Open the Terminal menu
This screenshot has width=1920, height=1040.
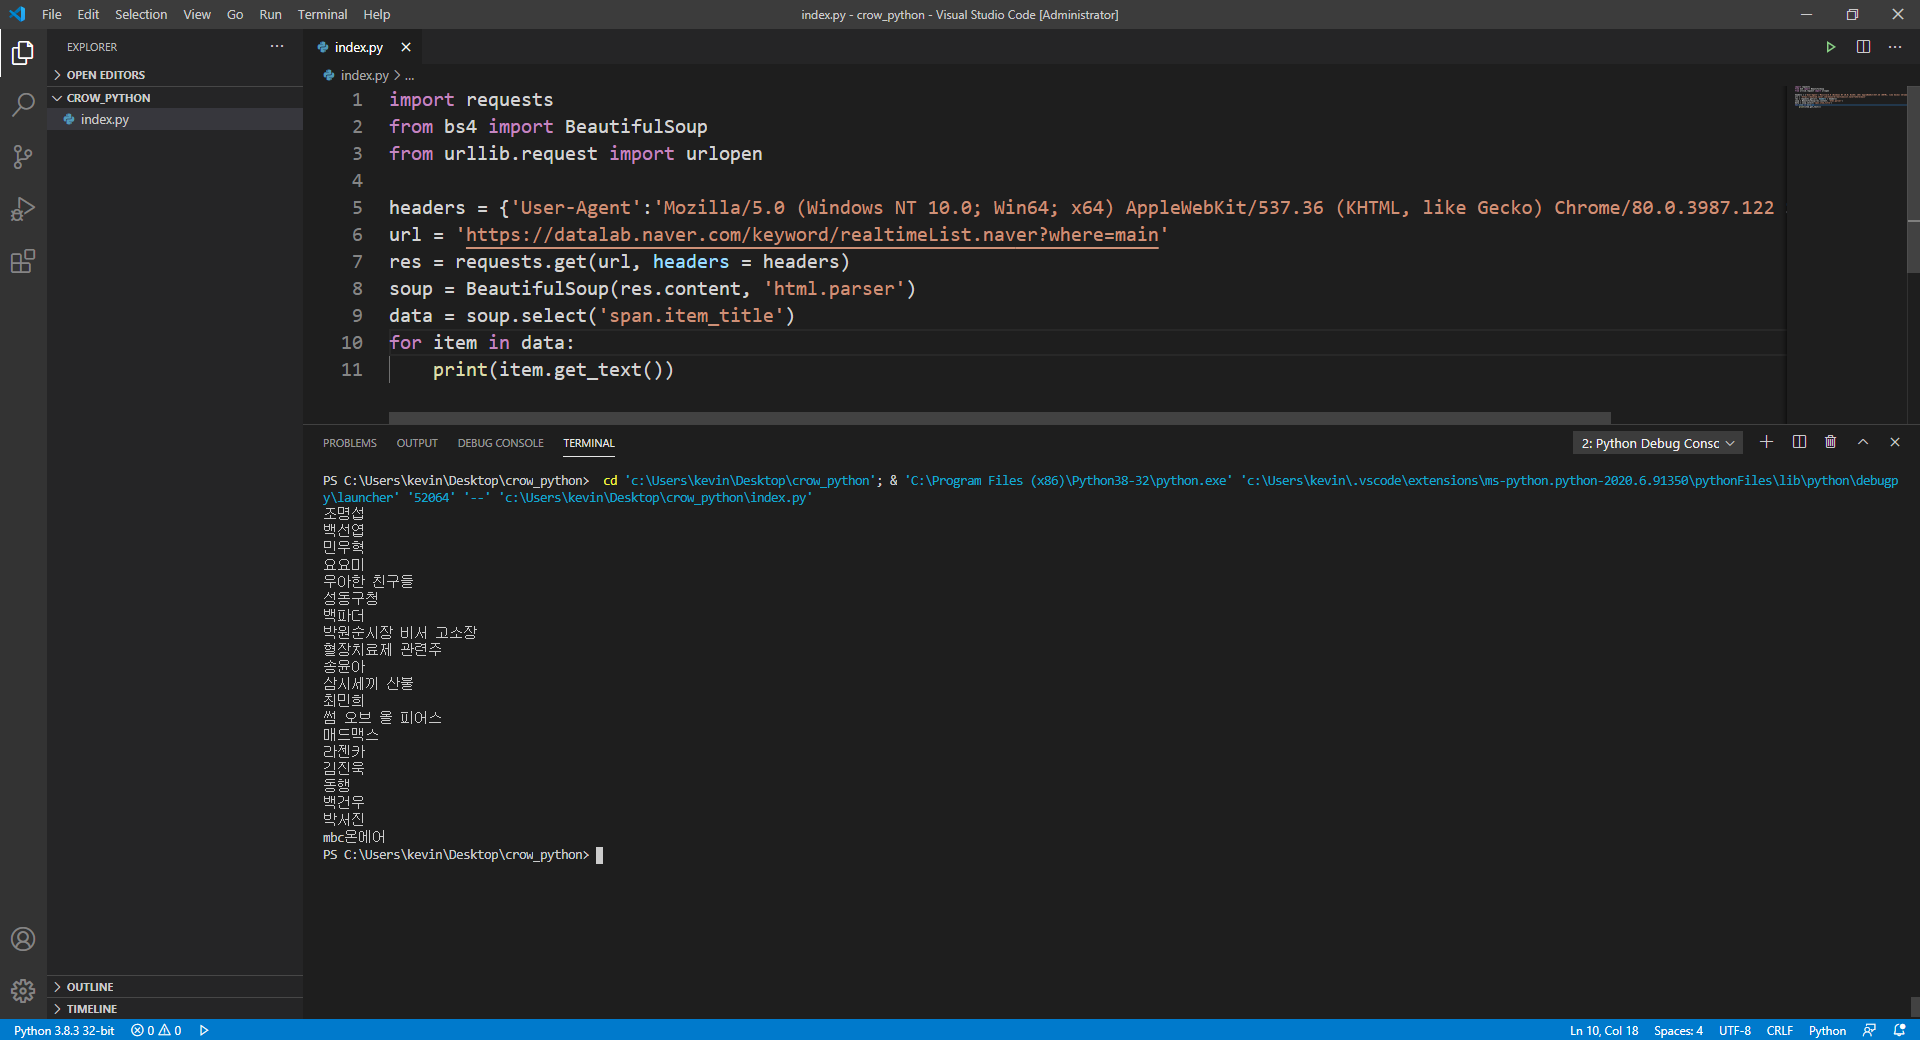point(322,14)
